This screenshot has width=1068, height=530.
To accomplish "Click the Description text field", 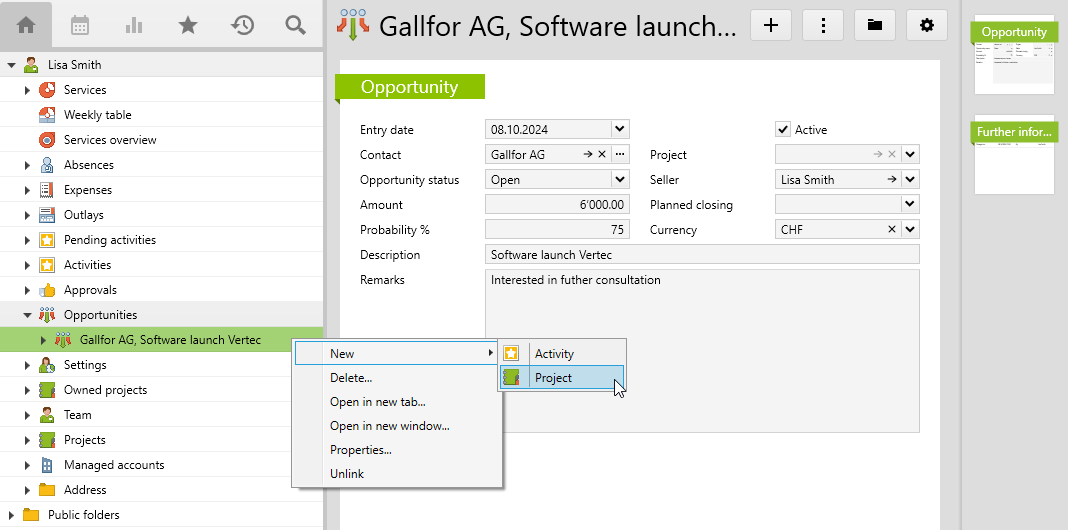I will point(701,255).
